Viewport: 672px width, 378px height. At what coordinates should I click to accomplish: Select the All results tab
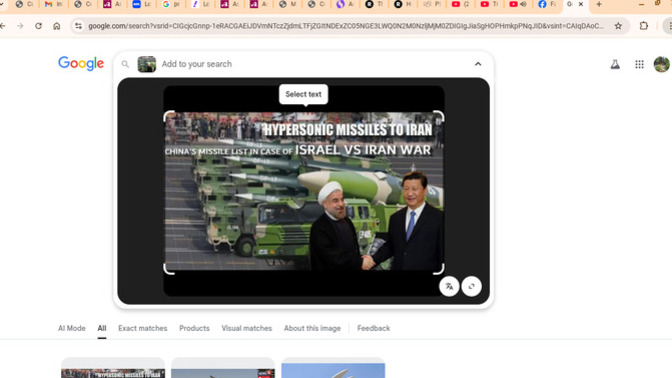click(x=102, y=328)
